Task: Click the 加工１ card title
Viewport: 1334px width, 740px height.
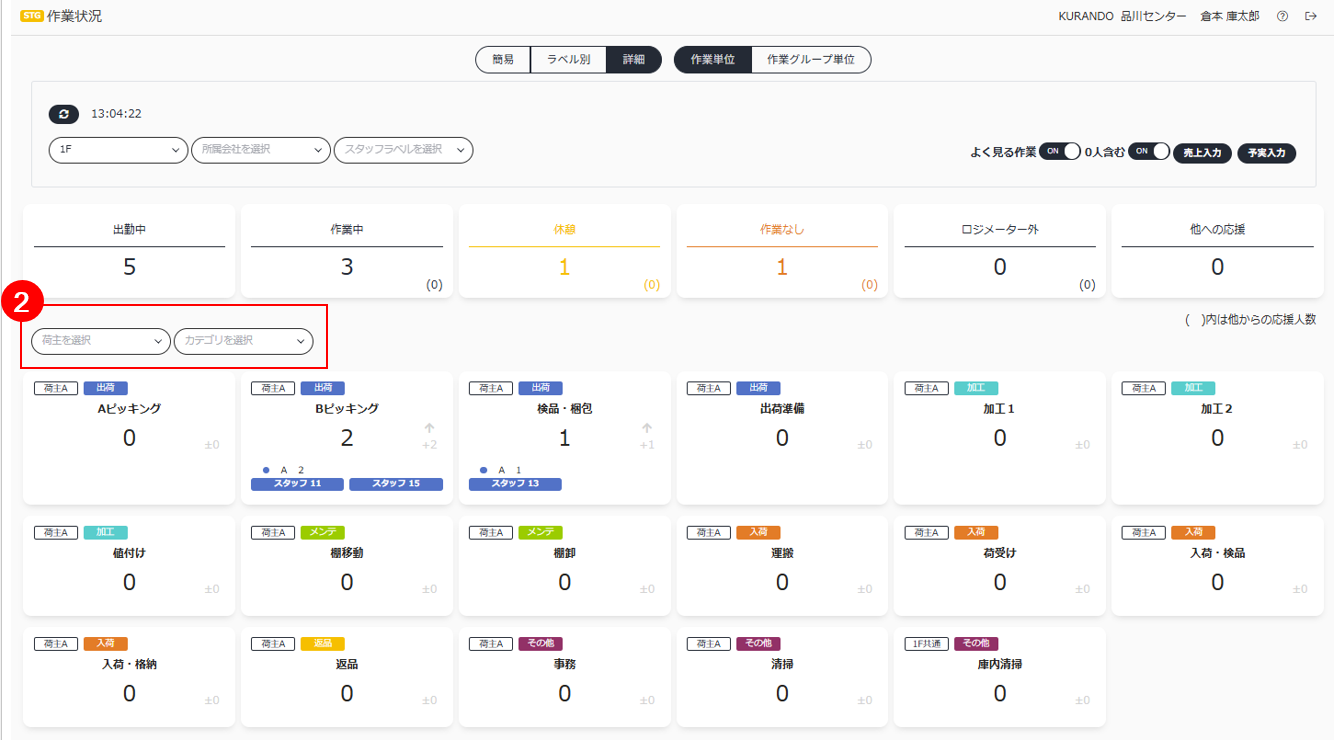Action: [x=1000, y=409]
